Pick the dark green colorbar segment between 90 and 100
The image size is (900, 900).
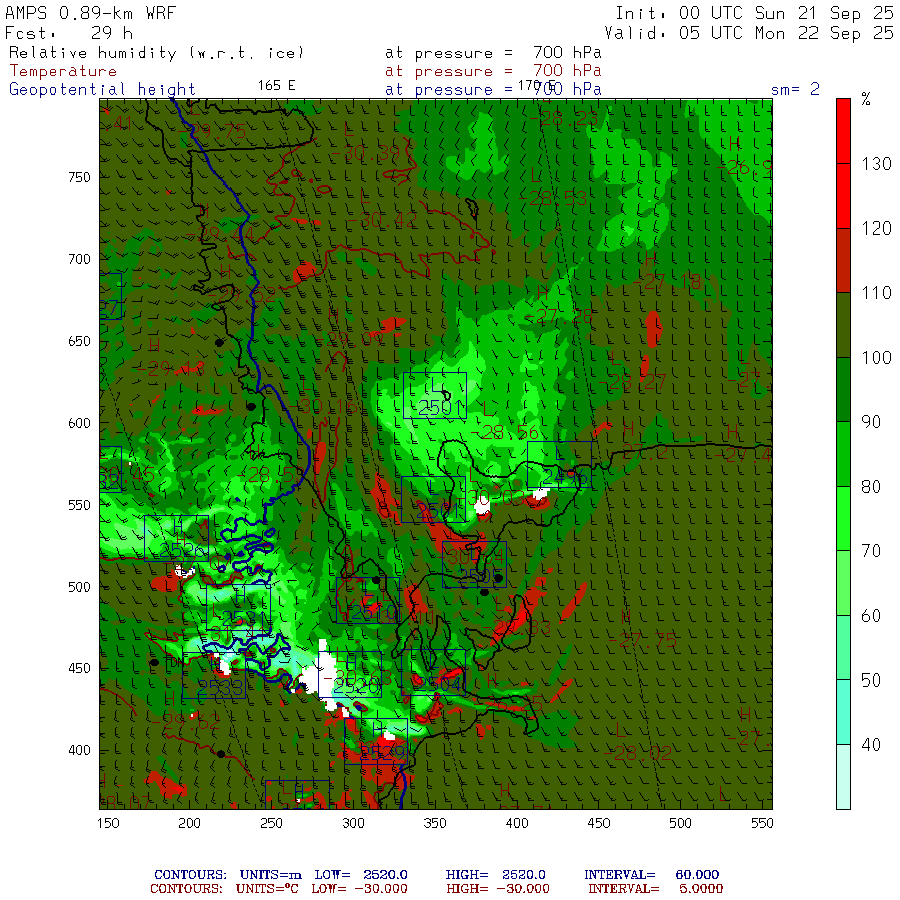coord(843,390)
